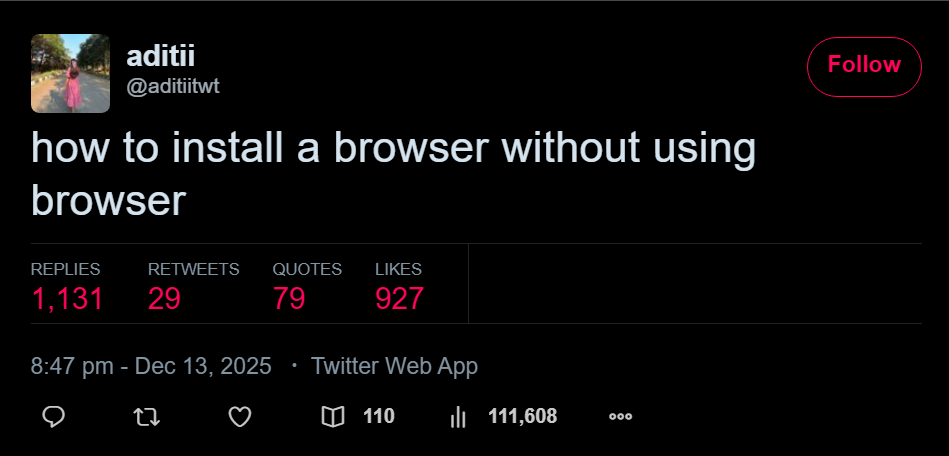Click the Twitter Web App source link
Screen dimensions: 949x456
pyautogui.click(x=394, y=366)
